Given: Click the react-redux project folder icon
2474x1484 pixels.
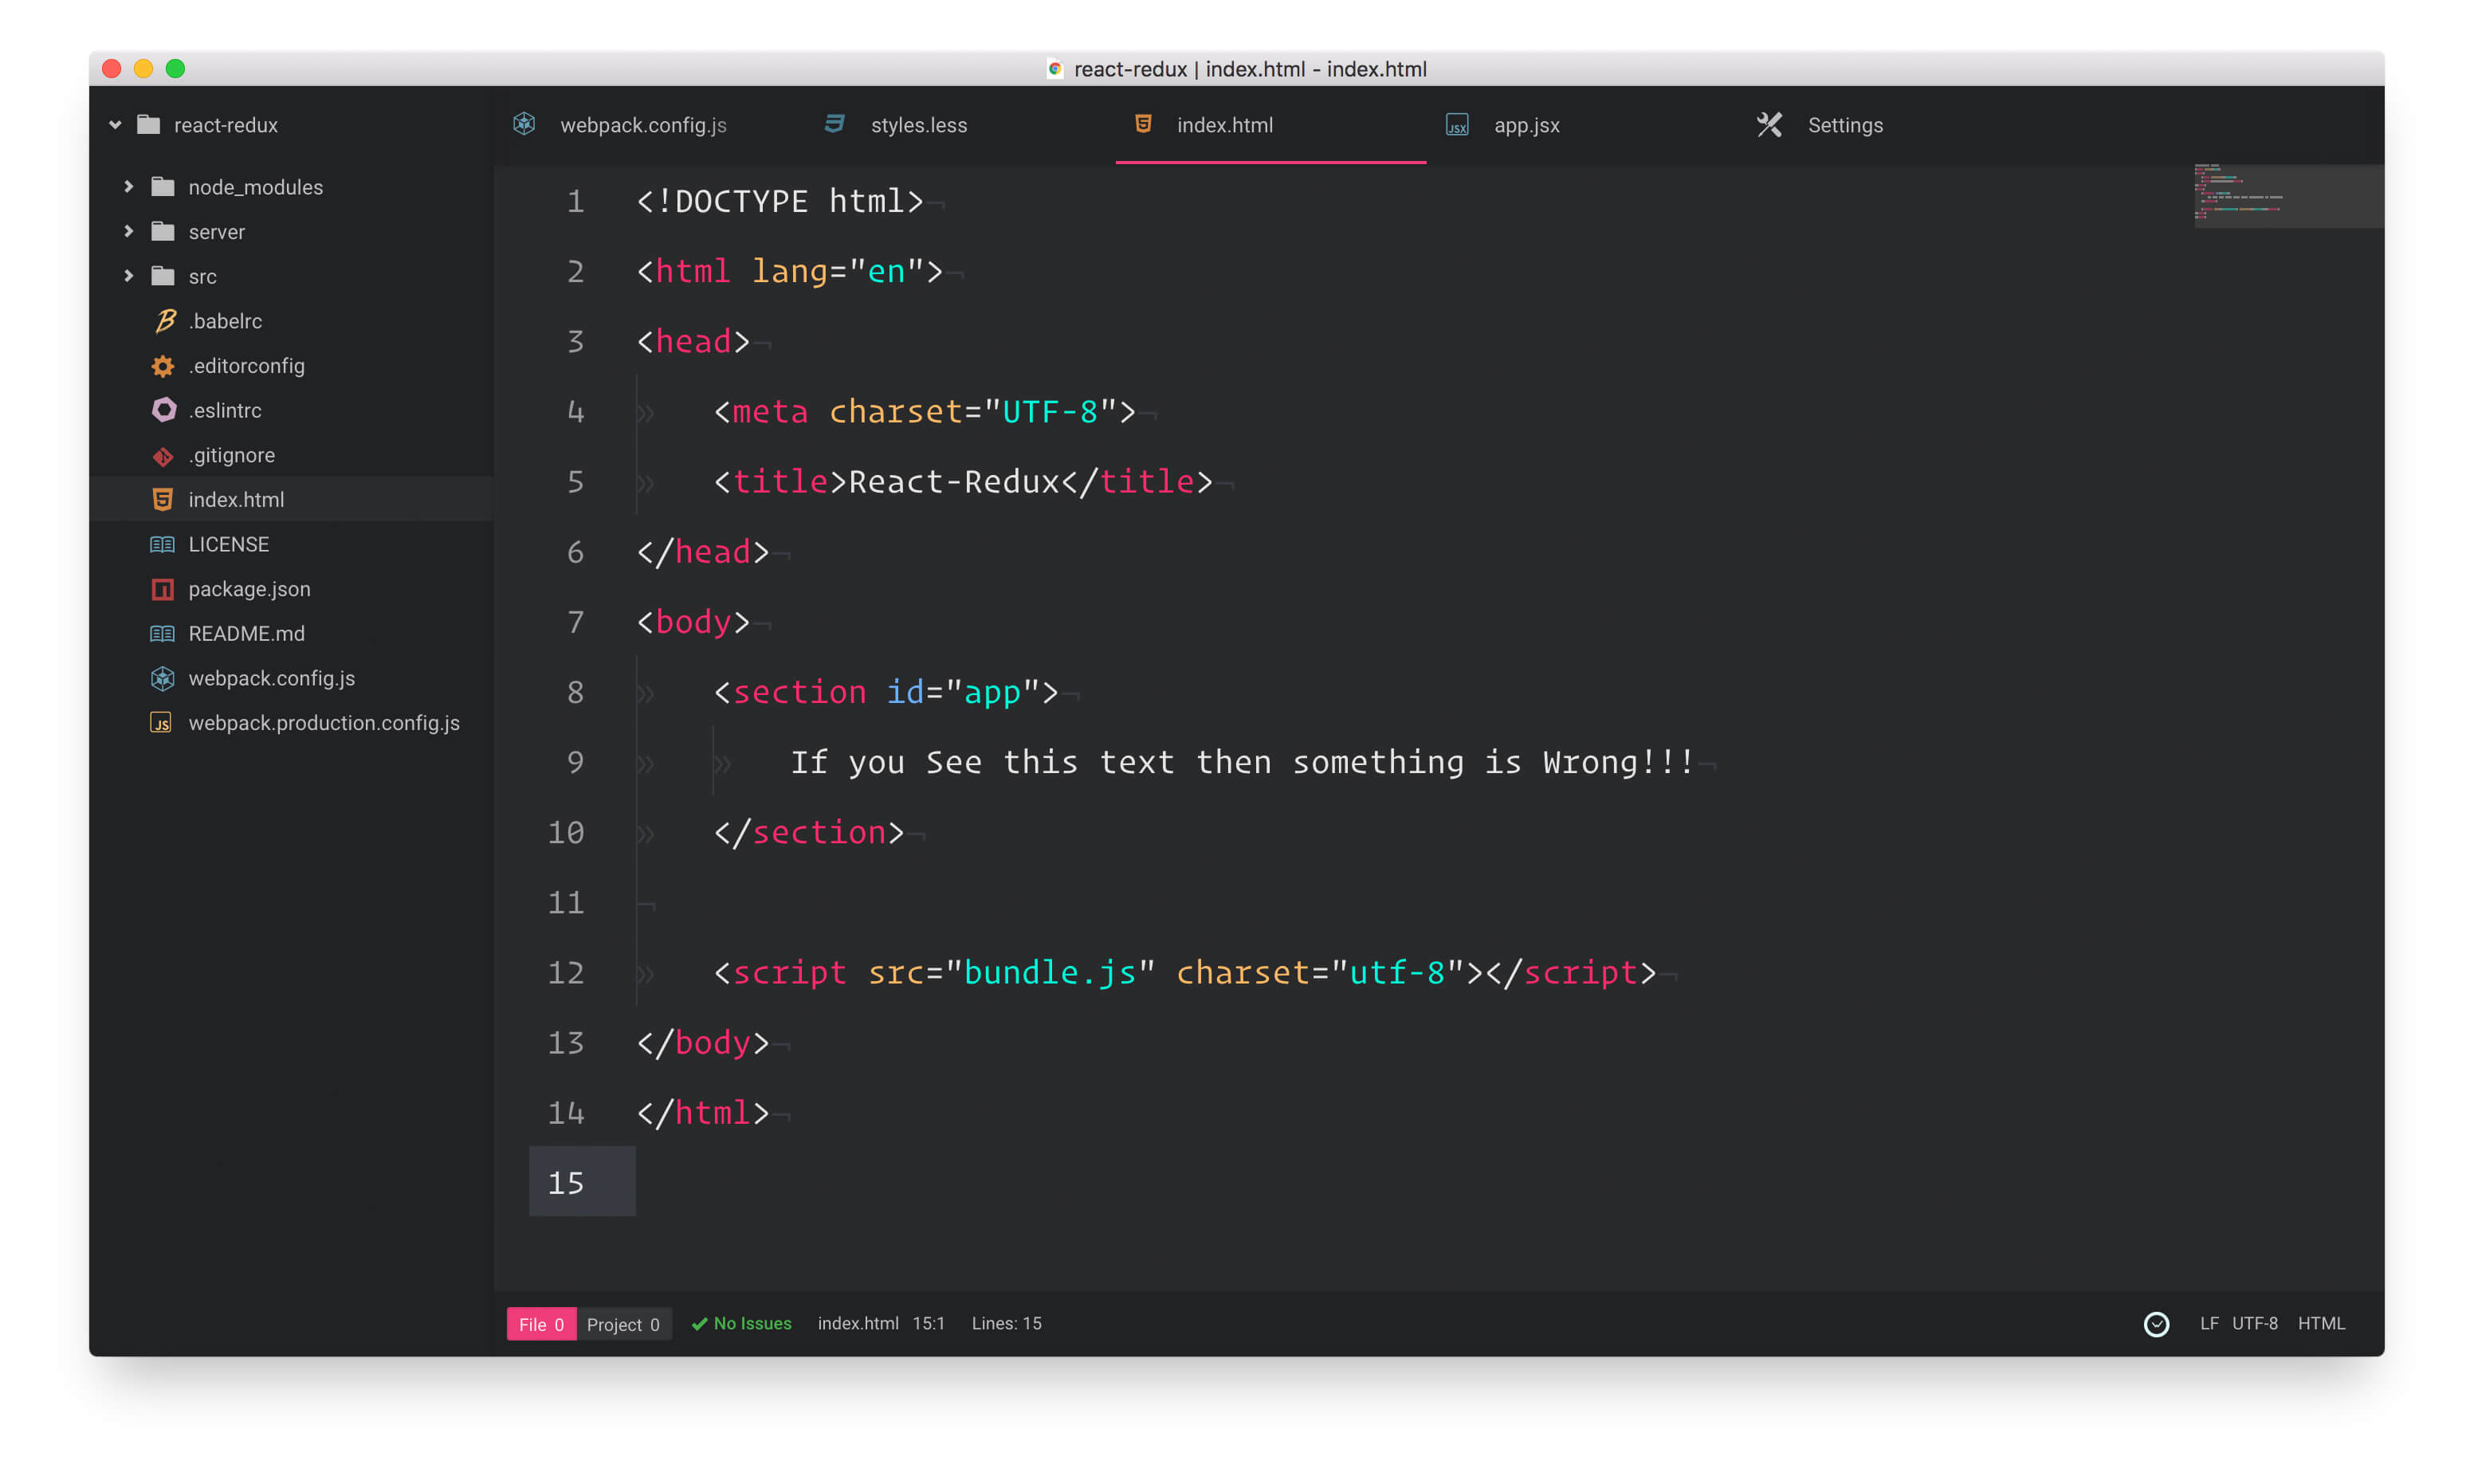Looking at the screenshot, I should coord(148,124).
